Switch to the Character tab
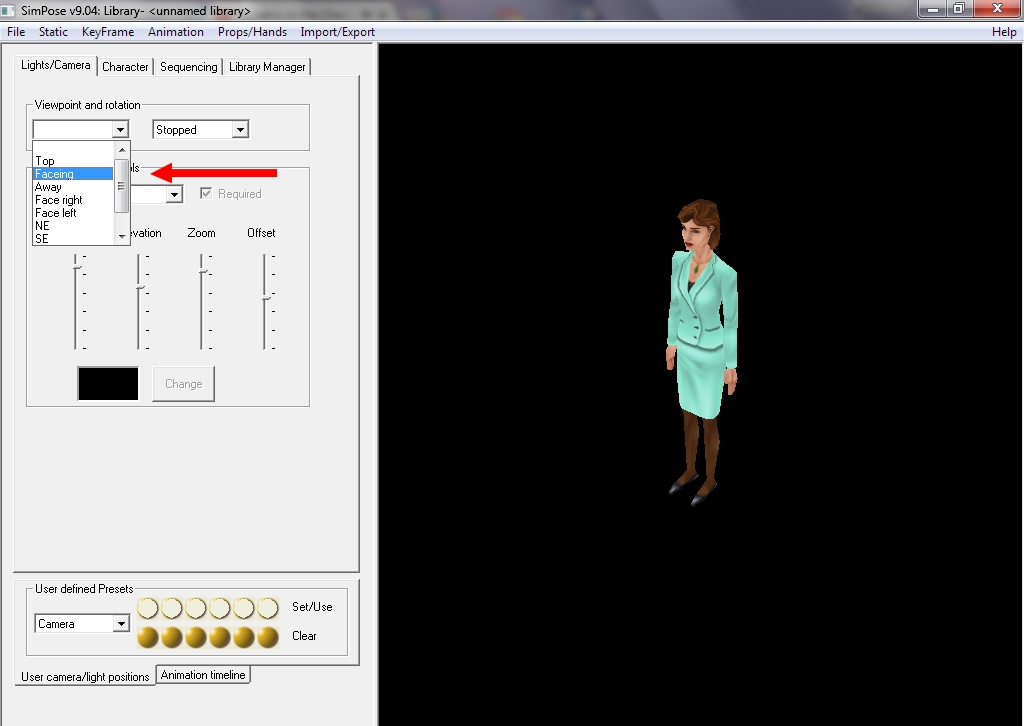This screenshot has height=726, width=1024. 125,67
